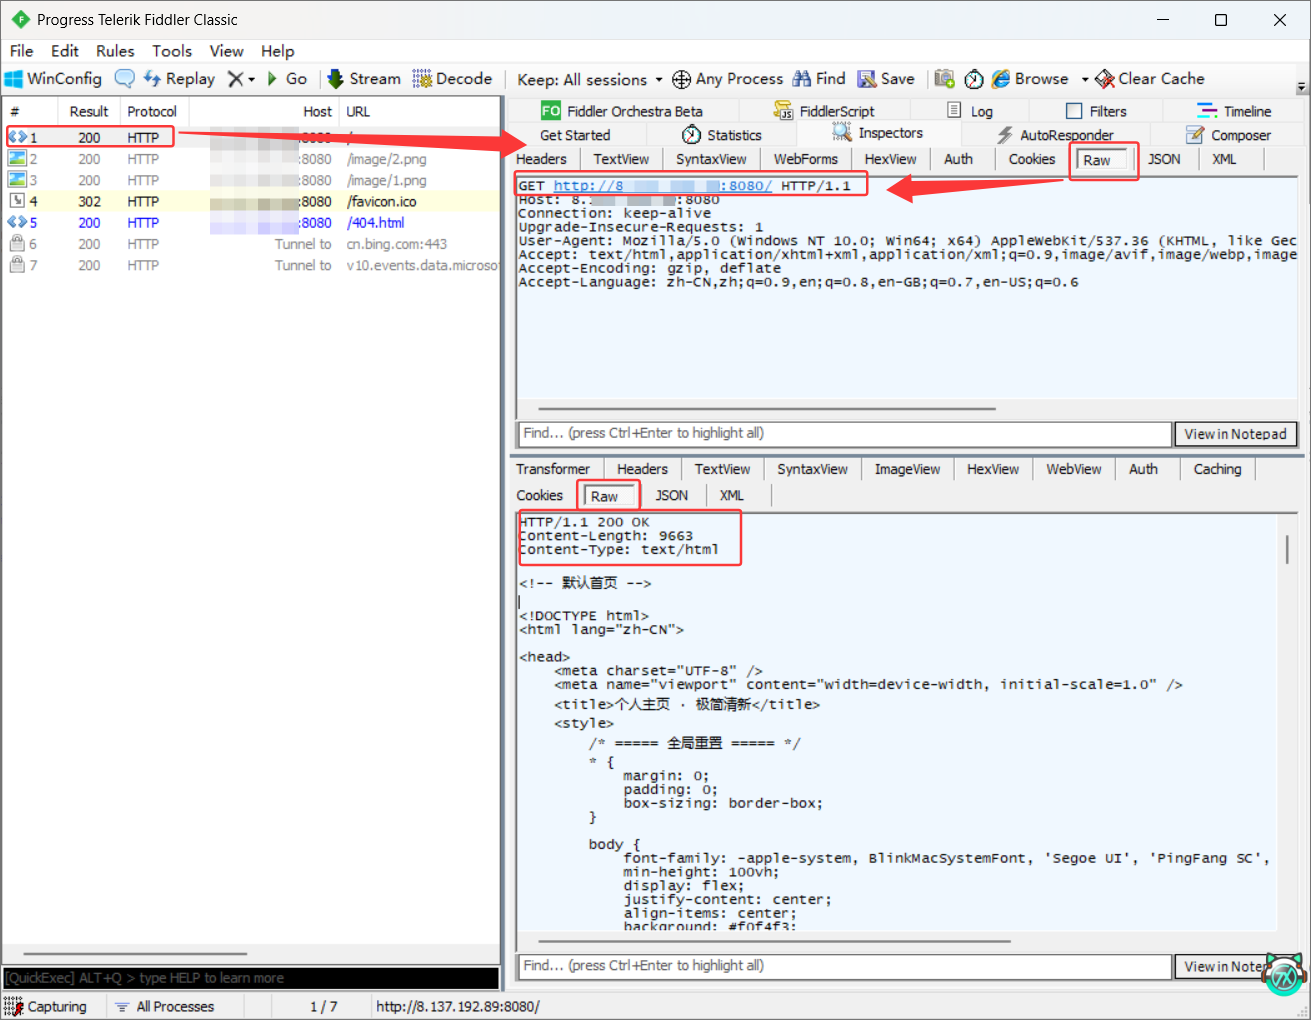Screen dimensions: 1311x1020
Task: Focus the response Find input field
Action: 844,966
